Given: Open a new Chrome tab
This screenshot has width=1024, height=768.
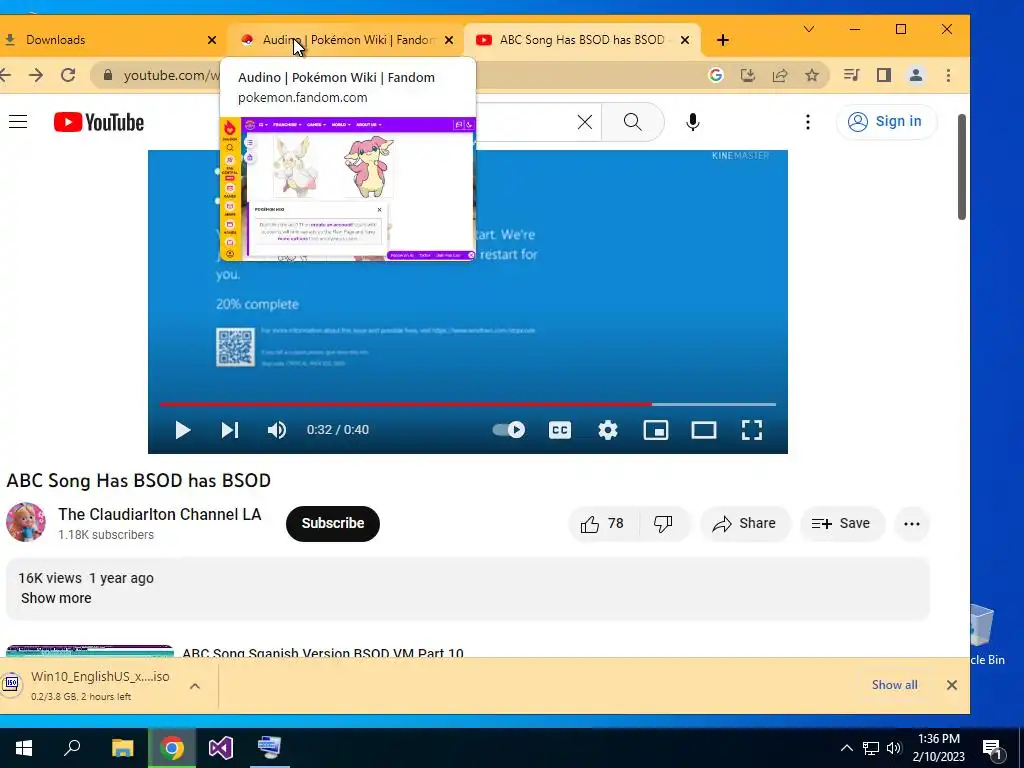Looking at the screenshot, I should tap(722, 40).
